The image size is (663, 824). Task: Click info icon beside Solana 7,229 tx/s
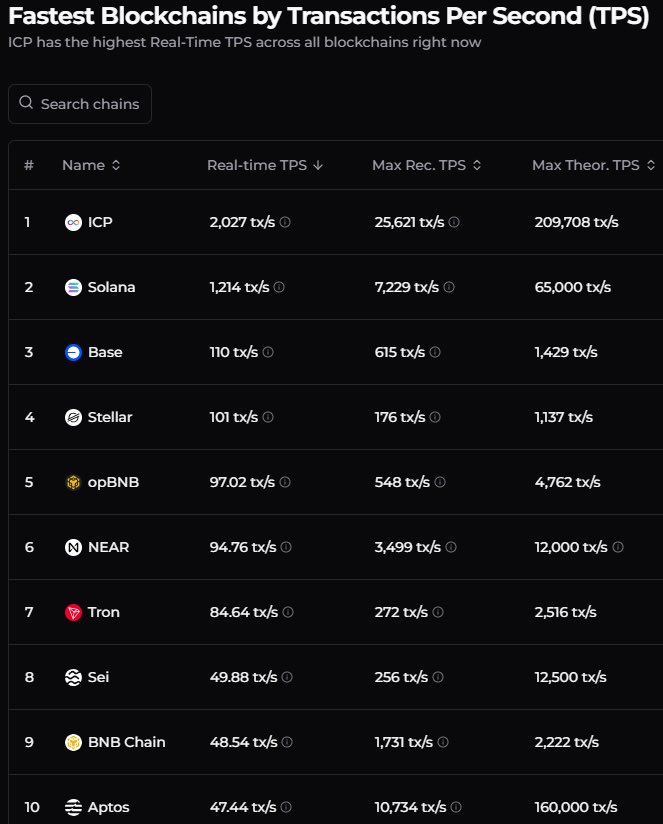(449, 287)
